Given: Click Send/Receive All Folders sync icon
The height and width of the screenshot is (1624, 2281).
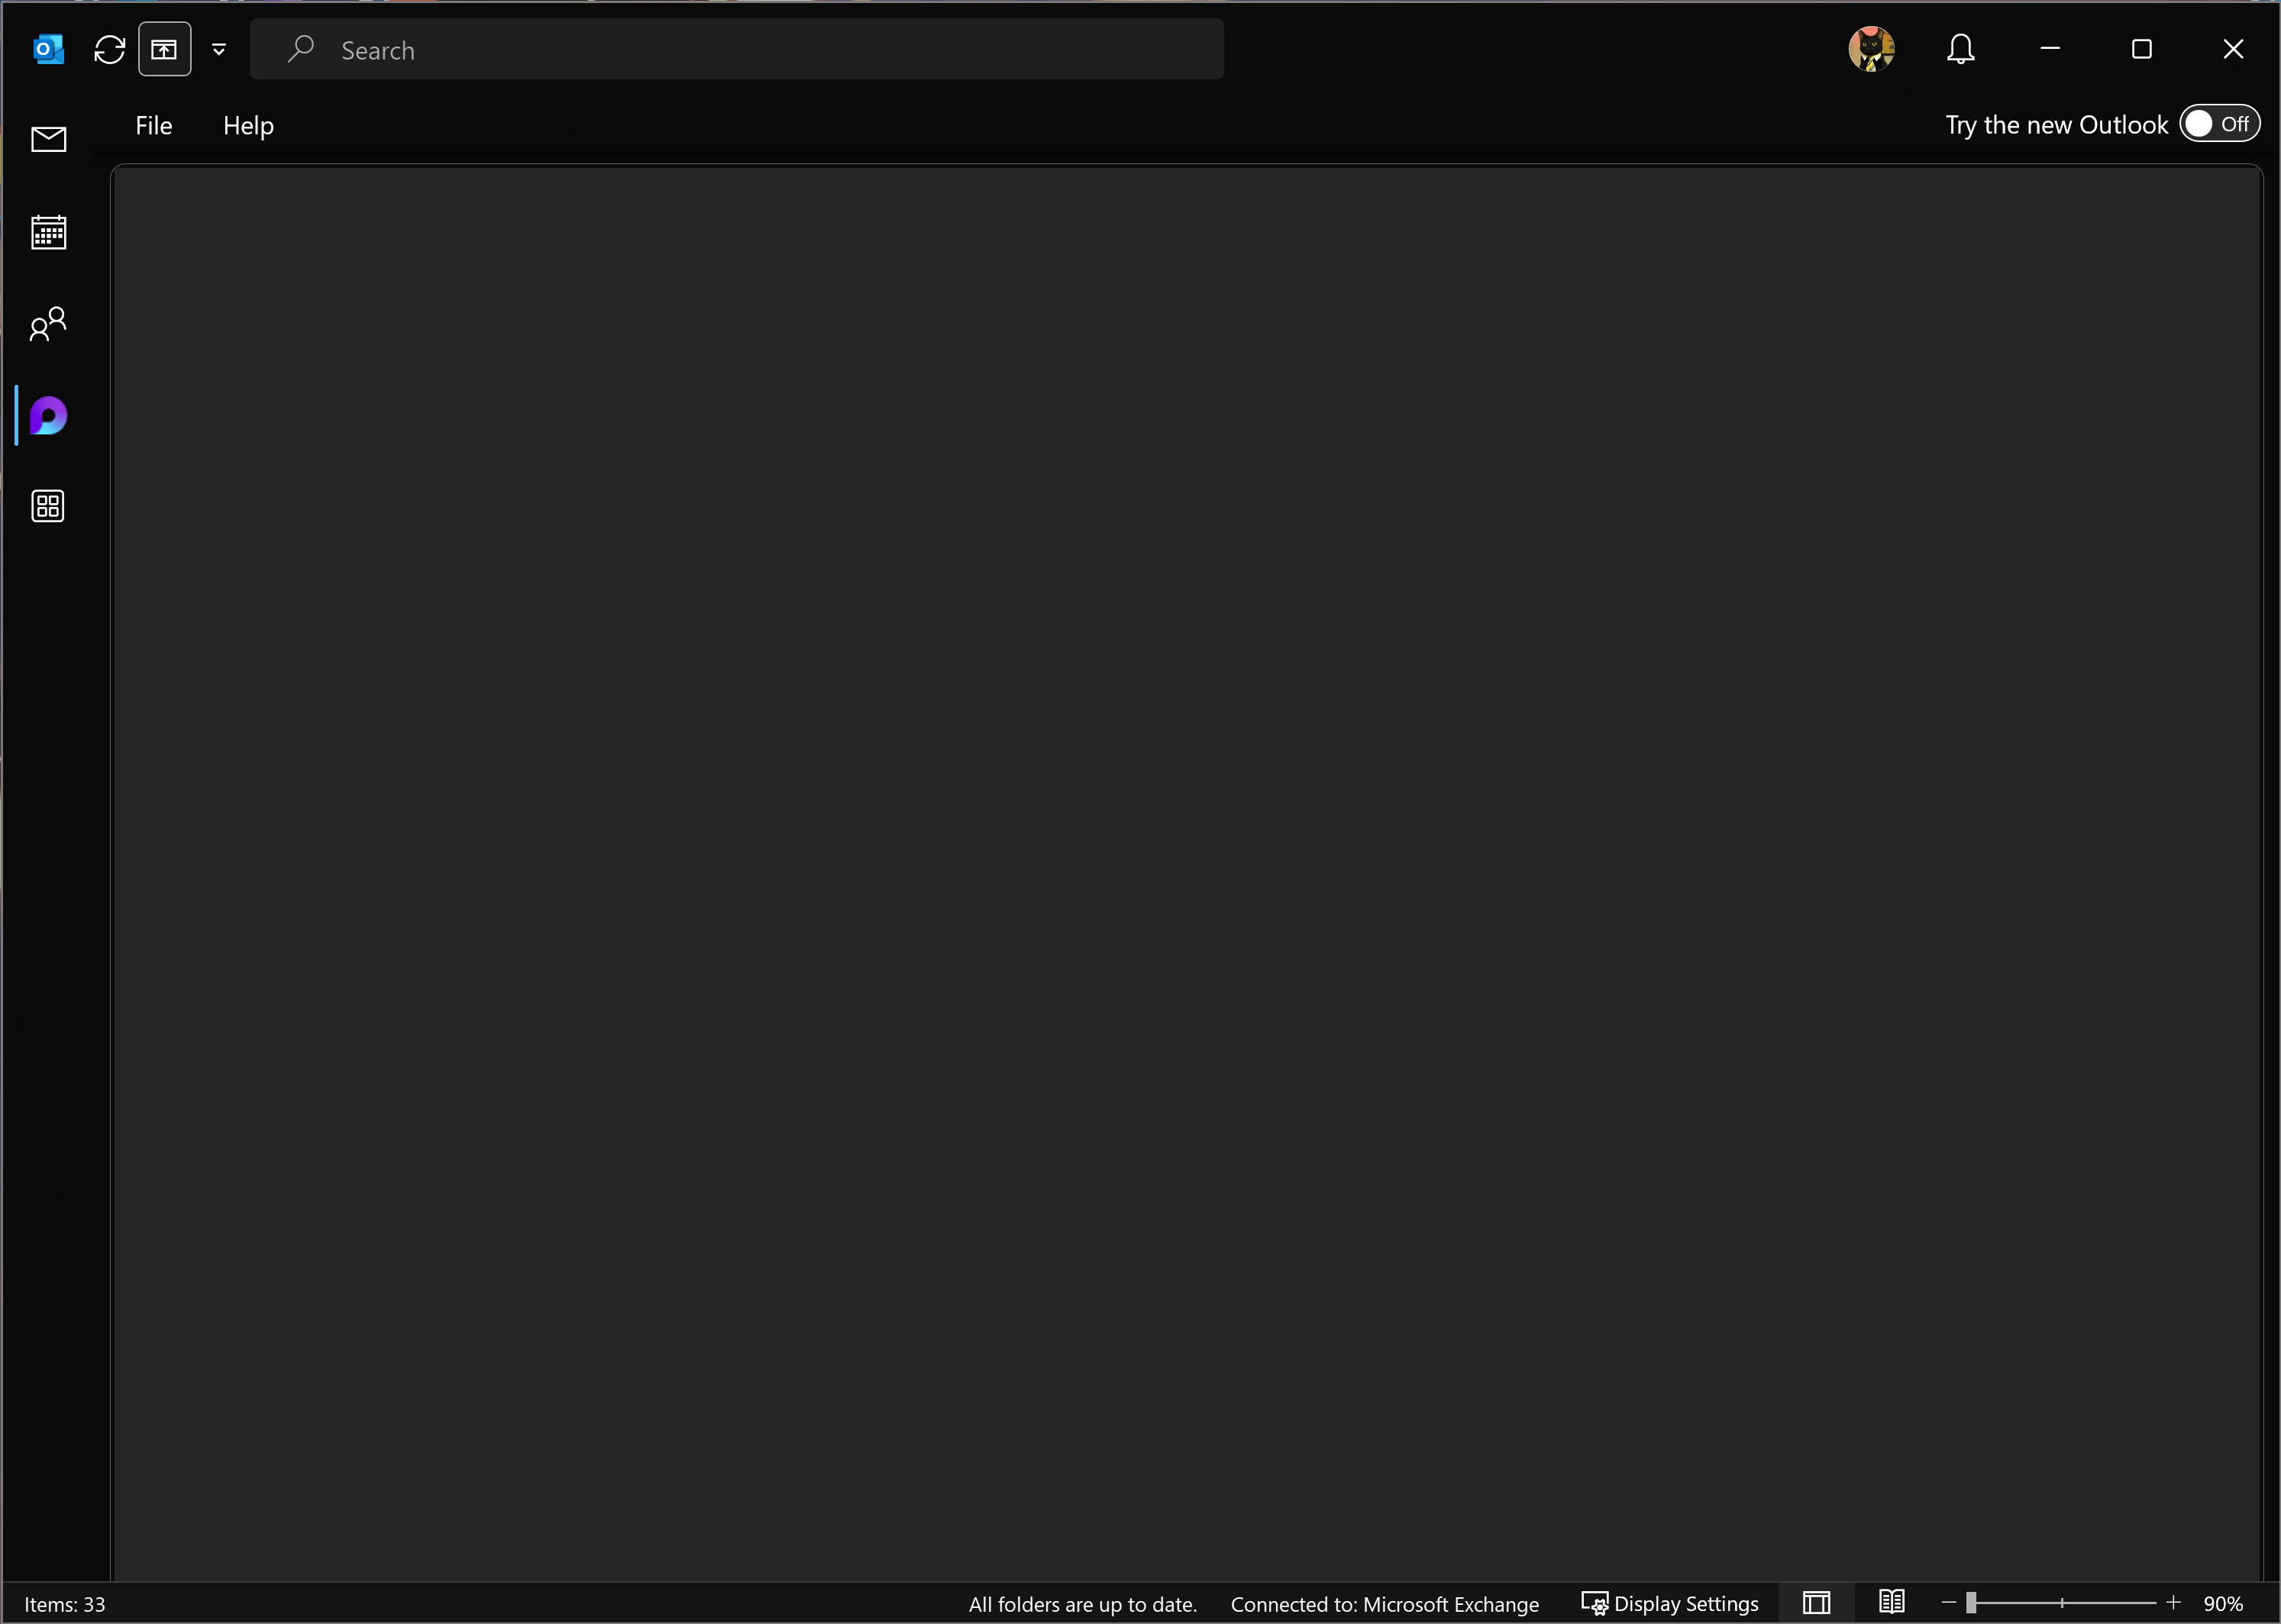Looking at the screenshot, I should [x=109, y=49].
